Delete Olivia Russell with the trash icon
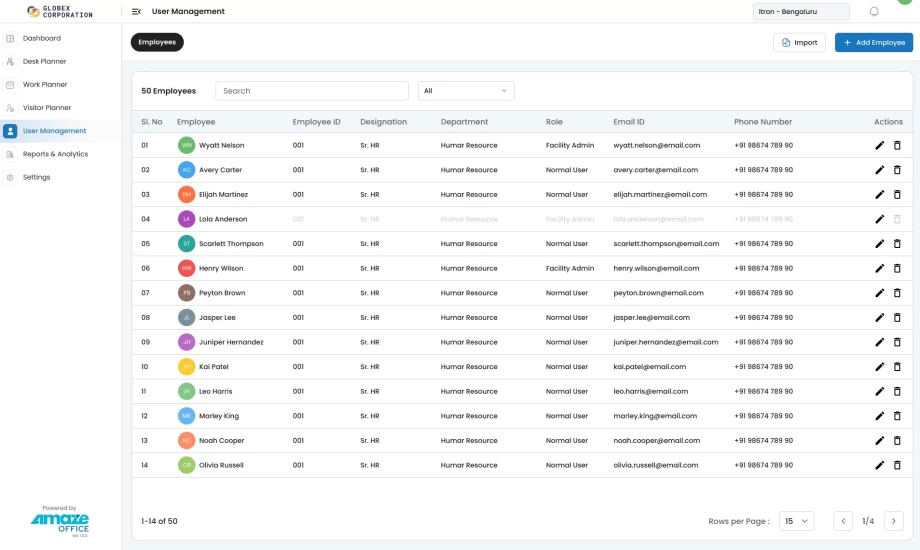The image size is (920, 550). coord(897,465)
